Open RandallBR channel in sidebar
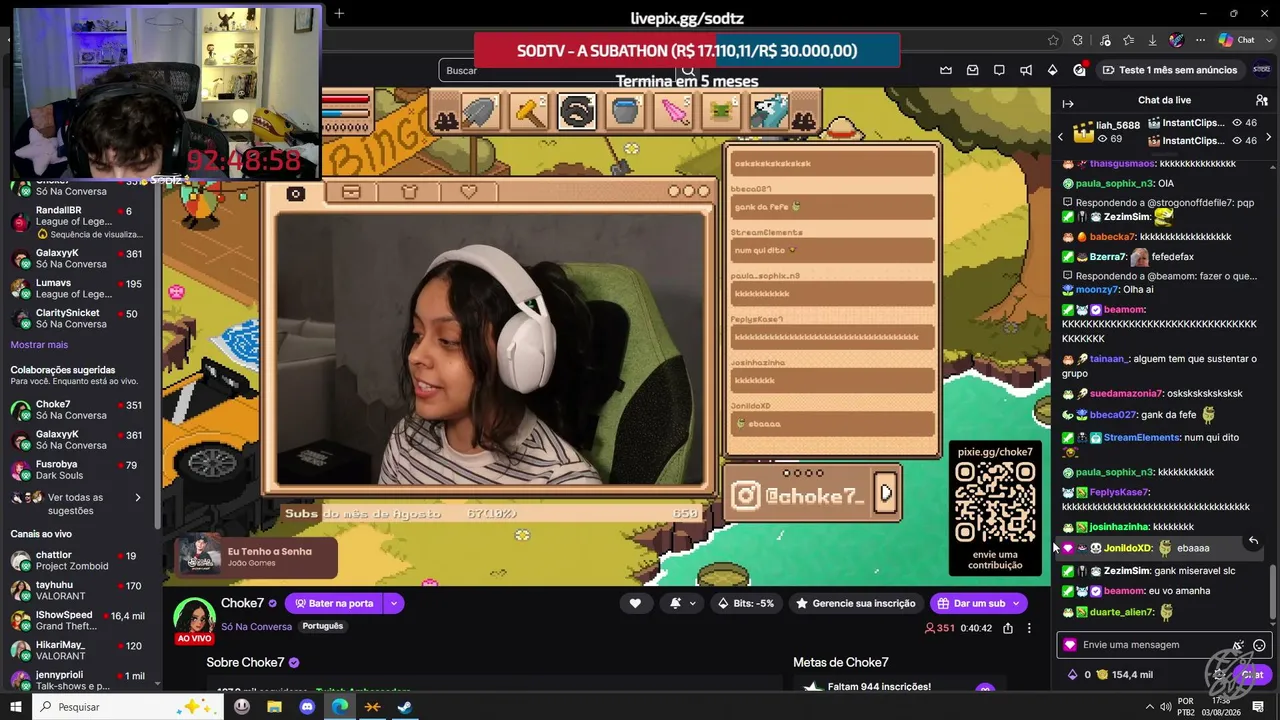Viewport: 1280px width, 720px height. pos(80,222)
